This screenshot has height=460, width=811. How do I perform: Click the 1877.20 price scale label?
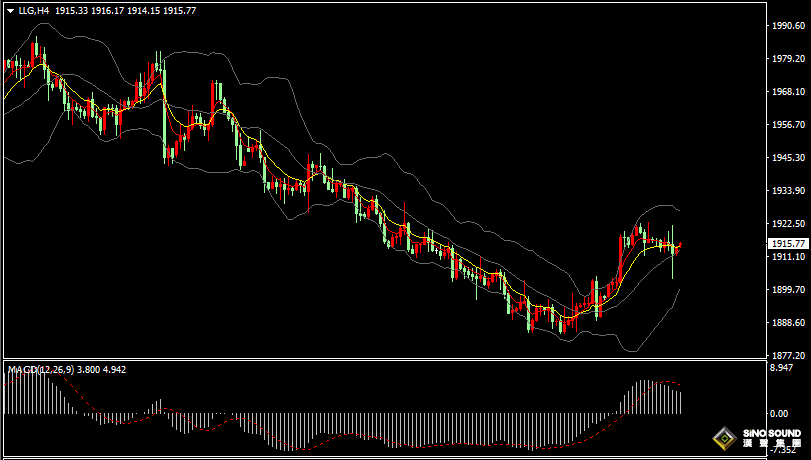pos(786,355)
